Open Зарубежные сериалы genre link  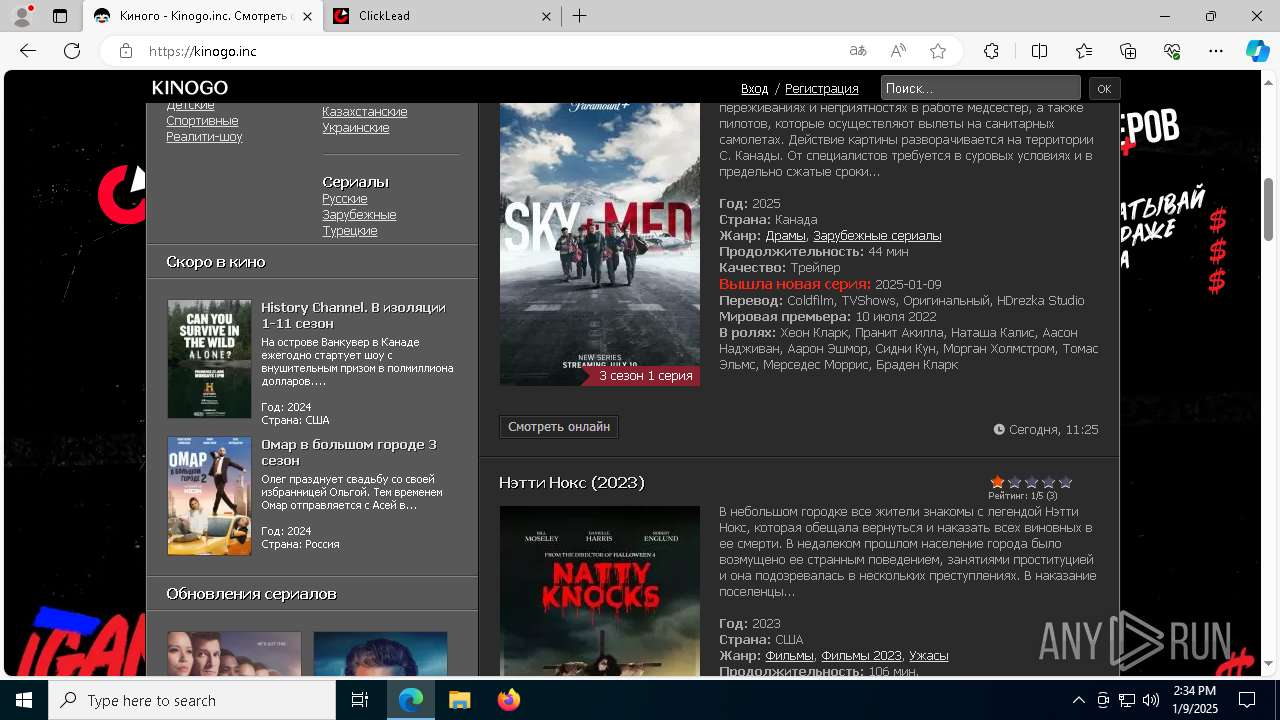pyautogui.click(x=877, y=236)
